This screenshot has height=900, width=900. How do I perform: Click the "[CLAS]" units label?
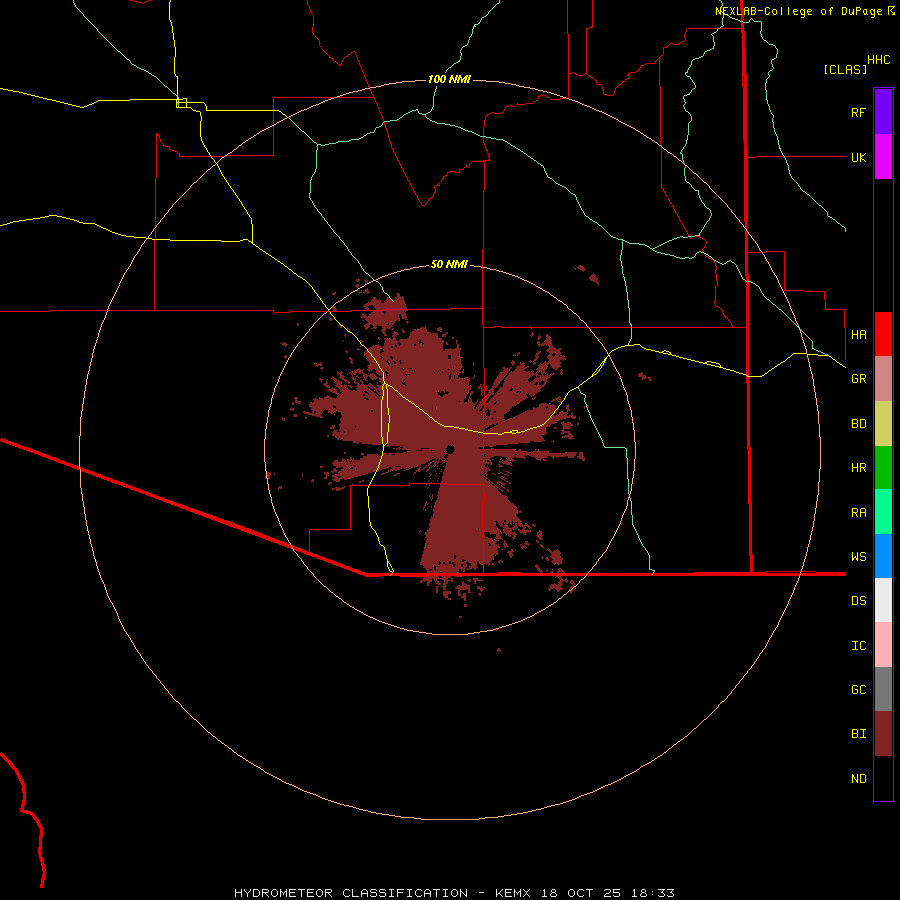(845, 70)
